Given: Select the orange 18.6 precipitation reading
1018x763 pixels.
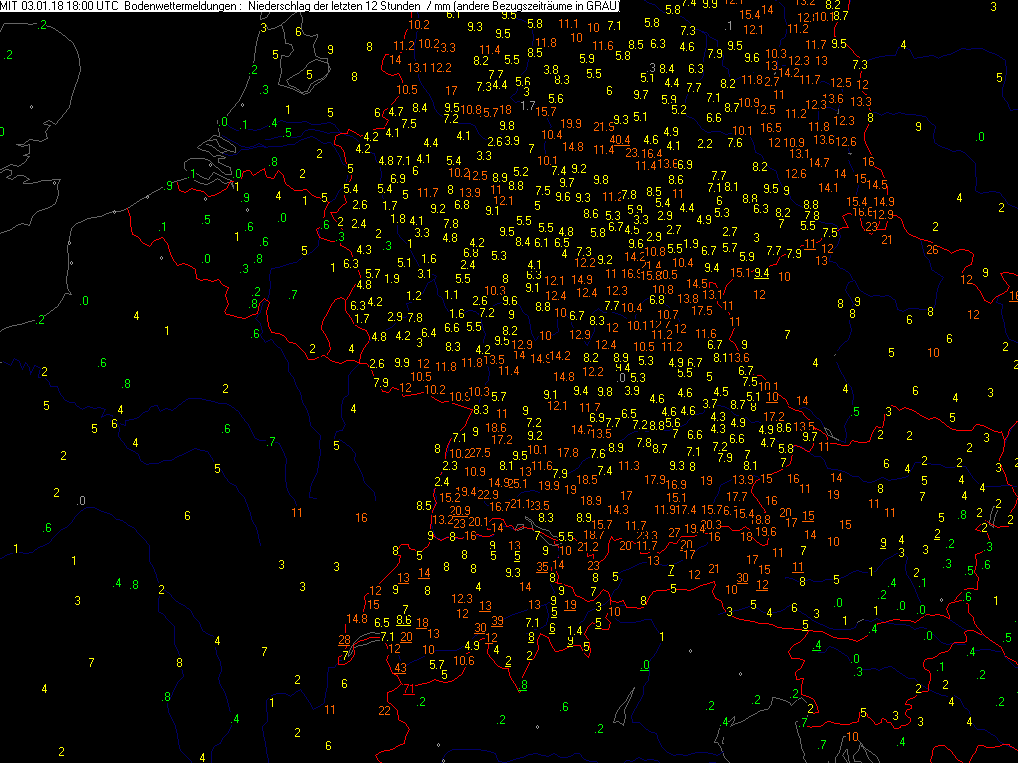Looking at the screenshot, I should pyautogui.click(x=495, y=427).
